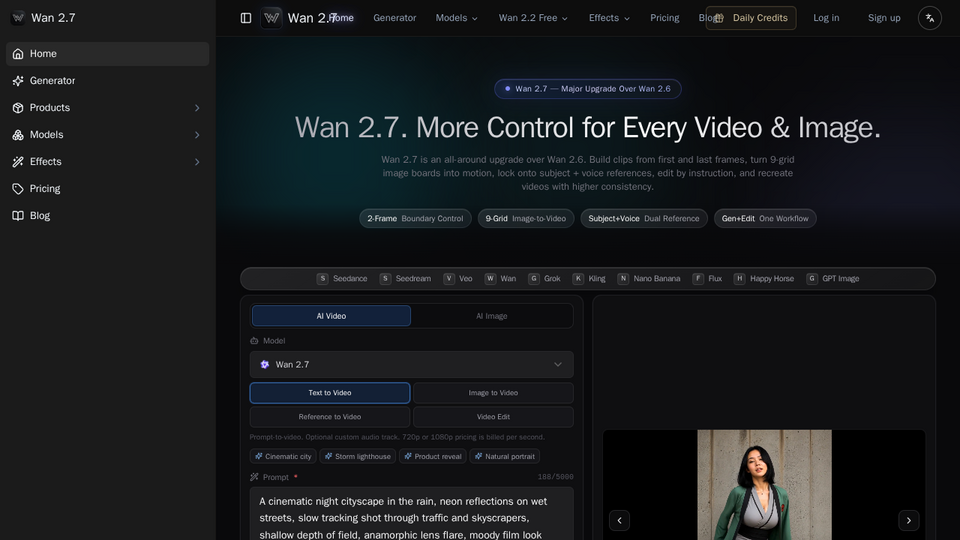Image resolution: width=960 pixels, height=540 pixels.
Task: Click the Prompt magic wand icon
Action: click(254, 477)
